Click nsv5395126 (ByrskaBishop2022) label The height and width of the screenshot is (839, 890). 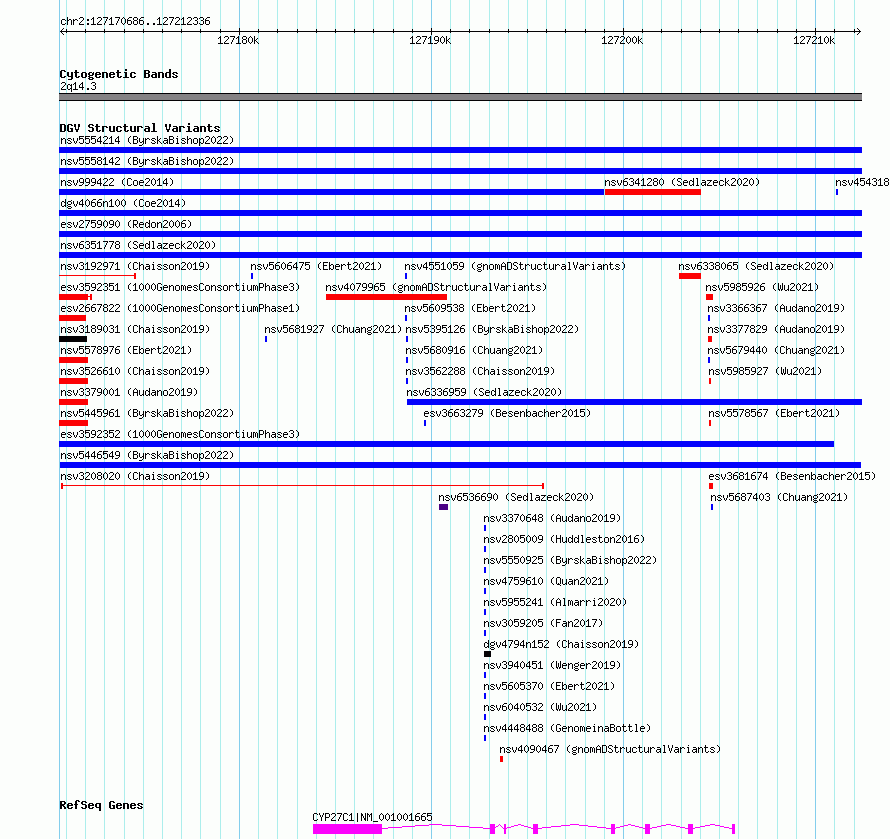492,329
